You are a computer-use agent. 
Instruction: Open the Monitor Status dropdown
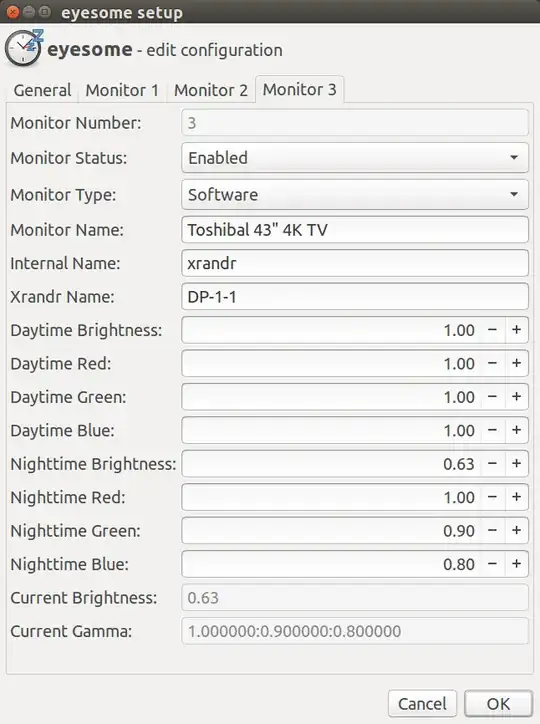(355, 158)
